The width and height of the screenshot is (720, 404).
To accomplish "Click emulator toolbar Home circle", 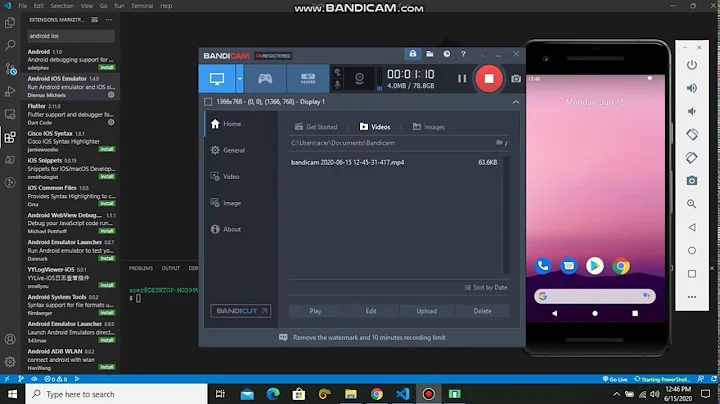I will (x=692, y=251).
